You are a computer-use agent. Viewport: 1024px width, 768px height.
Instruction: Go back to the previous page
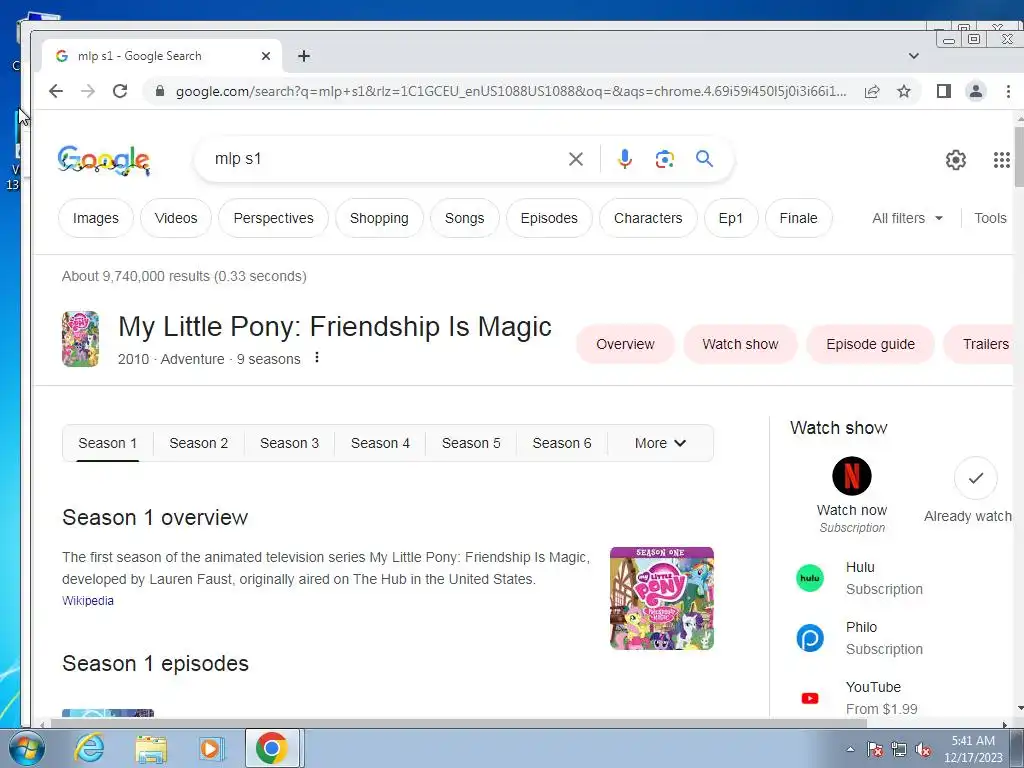tap(56, 91)
